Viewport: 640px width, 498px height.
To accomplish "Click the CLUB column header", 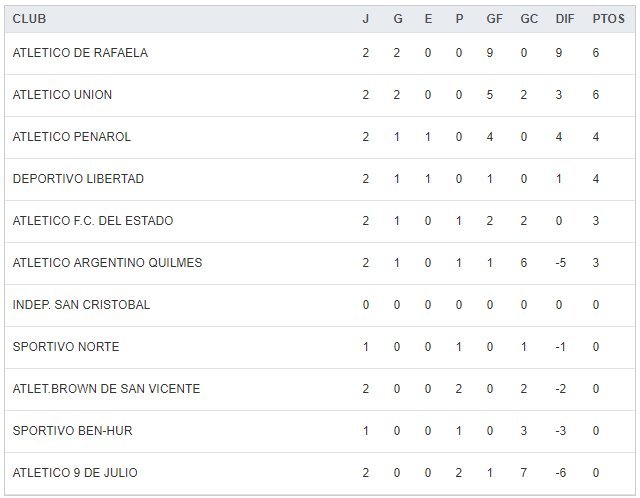I will coord(29,19).
